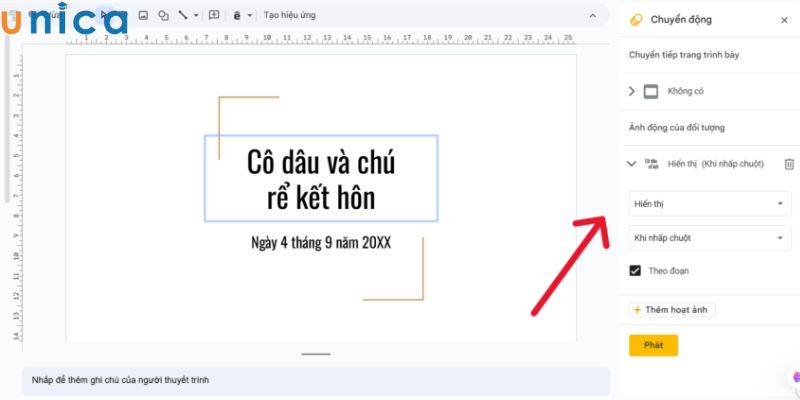
Task: Collapse the Hiển thị animation entry
Action: pyautogui.click(x=632, y=164)
